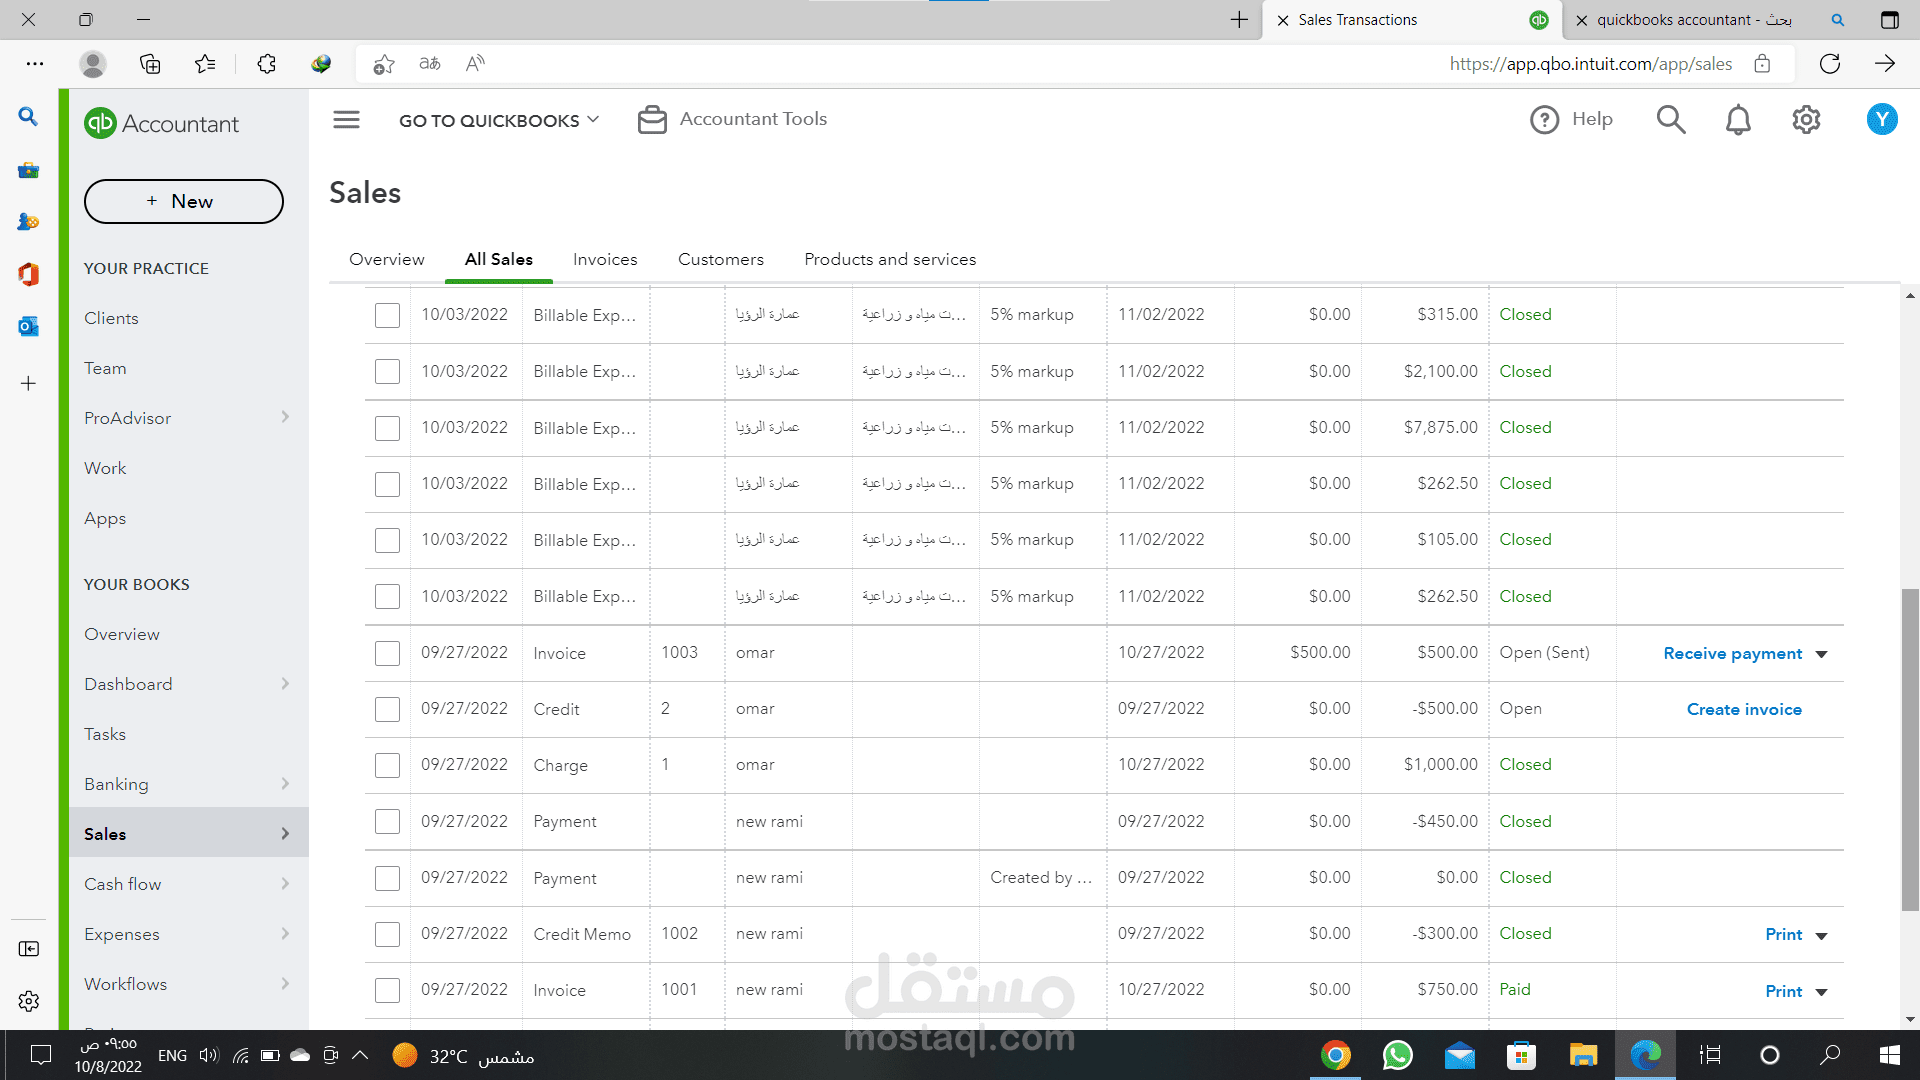Tick checkbox for the $315.00 Billable Expense row
1920x1080 pixels.
pos(387,316)
